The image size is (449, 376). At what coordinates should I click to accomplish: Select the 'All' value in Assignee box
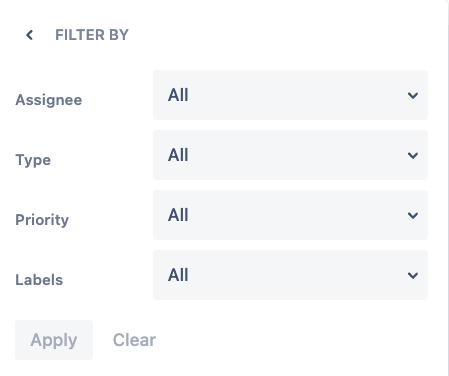click(x=178, y=95)
